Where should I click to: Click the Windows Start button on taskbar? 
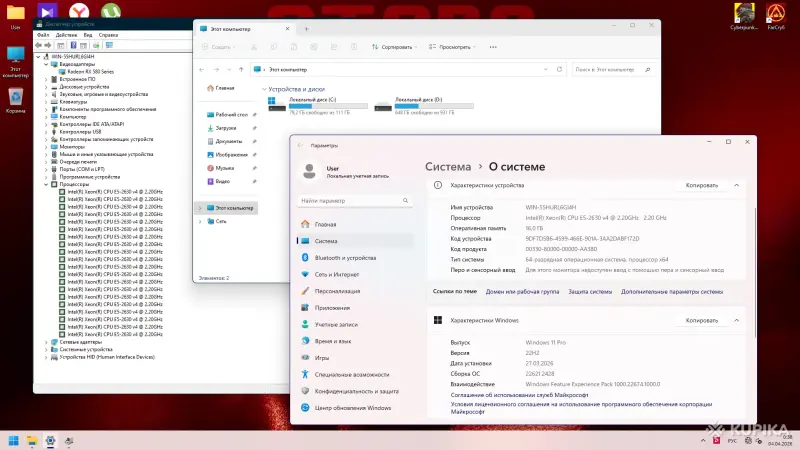coord(14,440)
